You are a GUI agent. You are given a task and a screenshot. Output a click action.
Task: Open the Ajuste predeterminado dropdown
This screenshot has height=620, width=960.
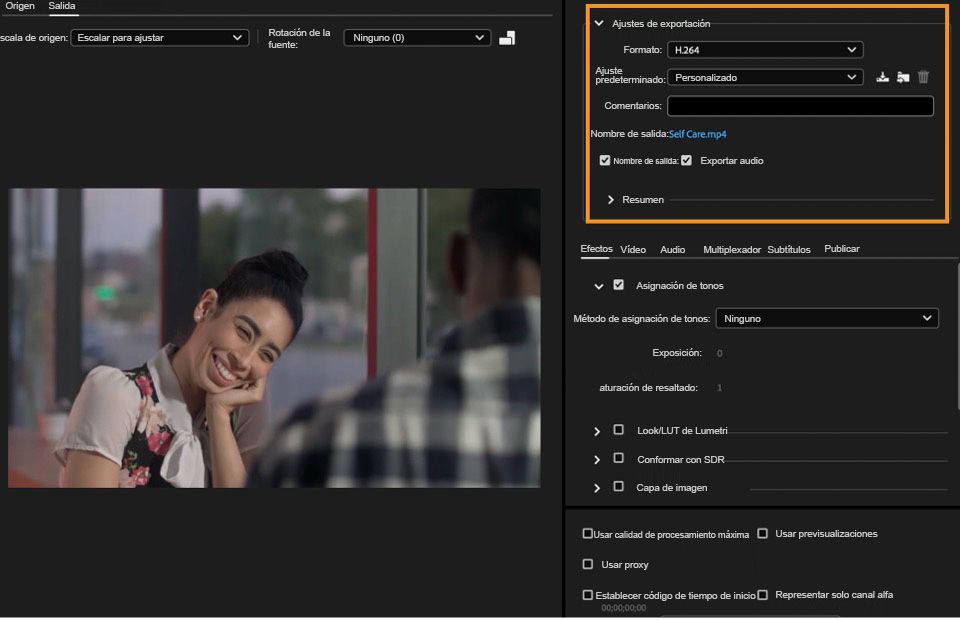765,77
